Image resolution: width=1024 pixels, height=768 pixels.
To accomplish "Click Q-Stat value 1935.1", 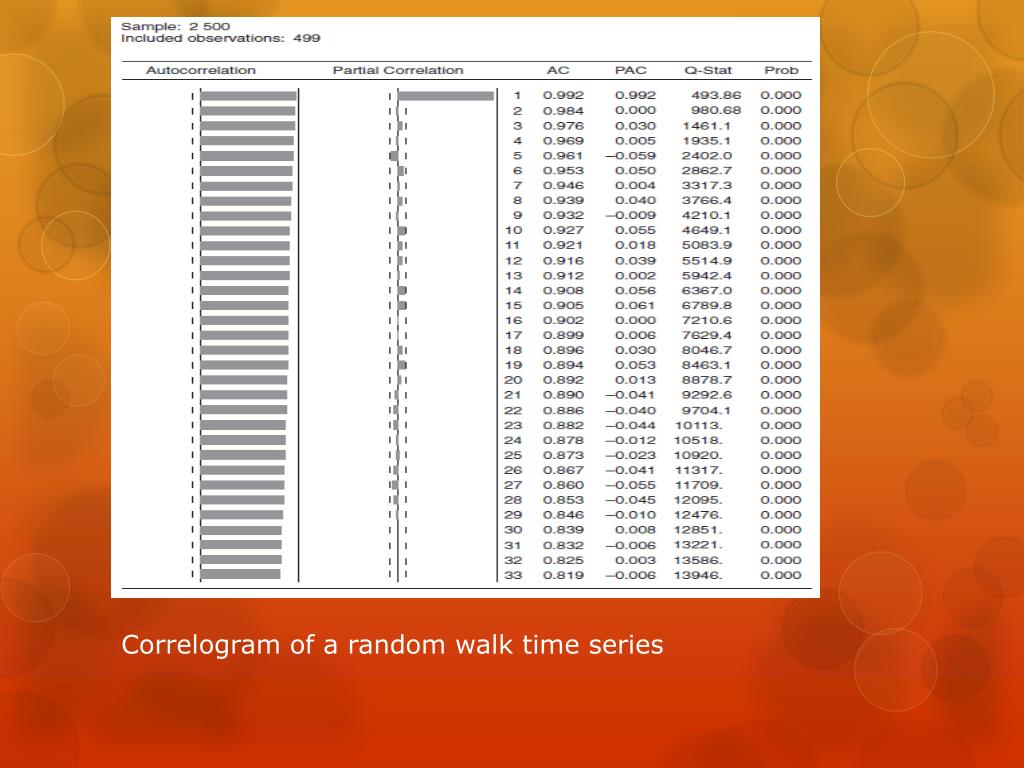I will pos(707,140).
